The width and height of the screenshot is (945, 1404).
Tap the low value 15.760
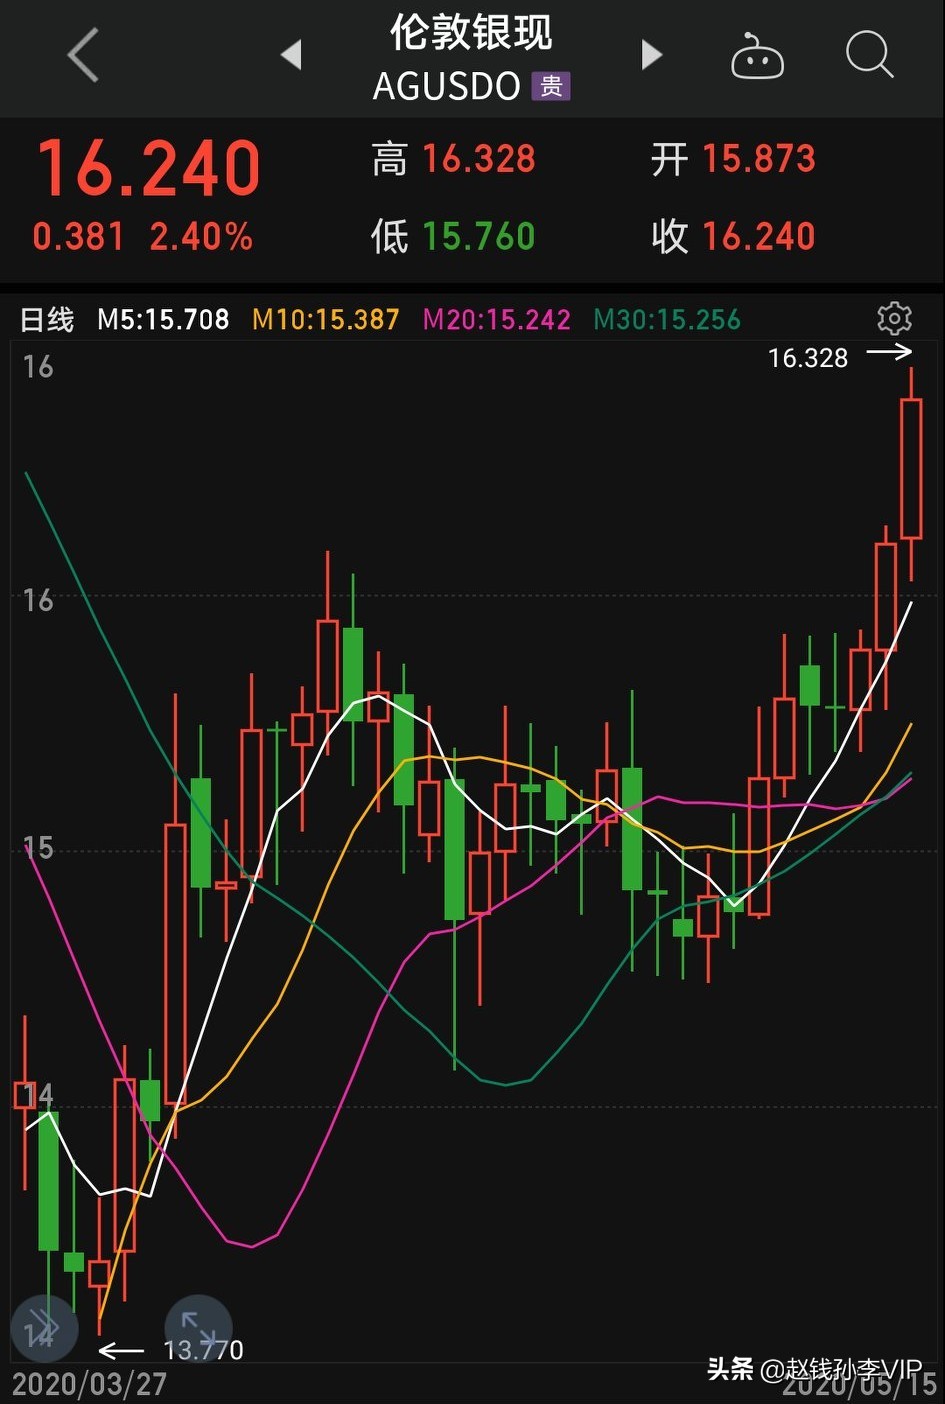pyautogui.click(x=479, y=237)
